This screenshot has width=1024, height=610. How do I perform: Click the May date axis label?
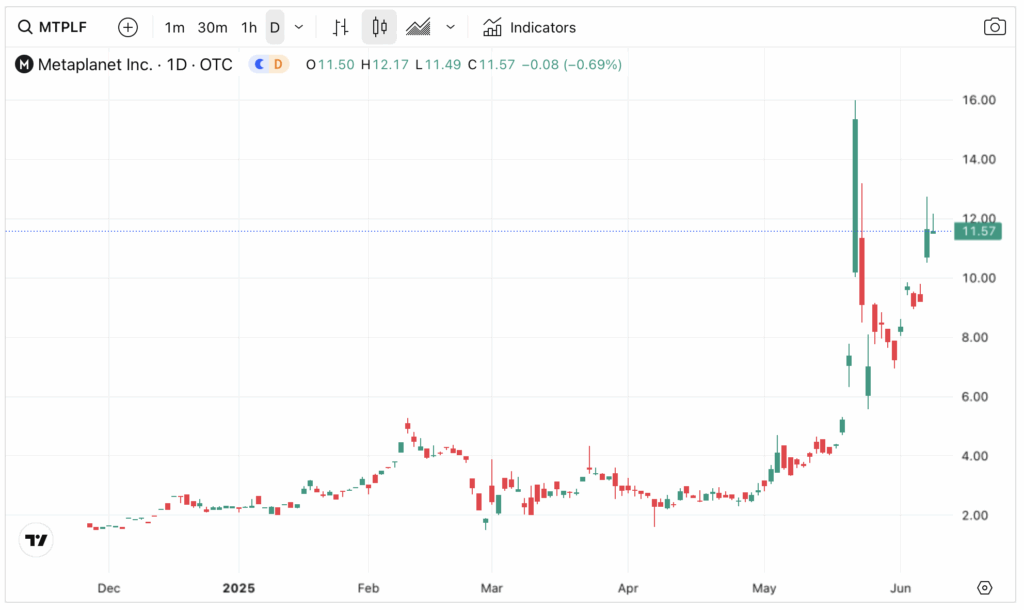(x=764, y=588)
